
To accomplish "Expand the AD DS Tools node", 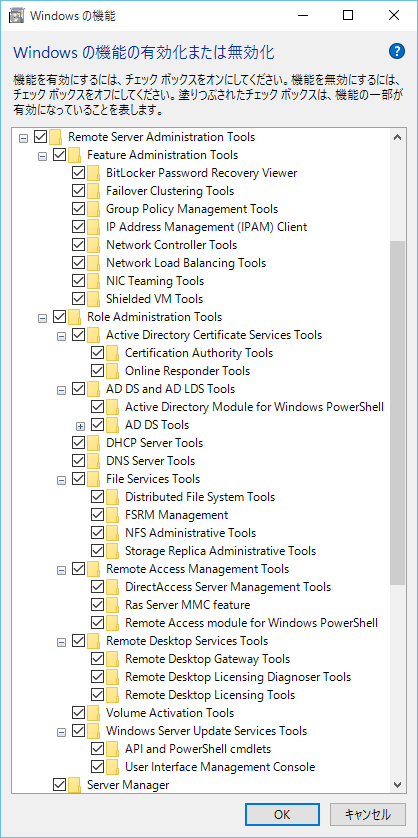I will point(81,426).
